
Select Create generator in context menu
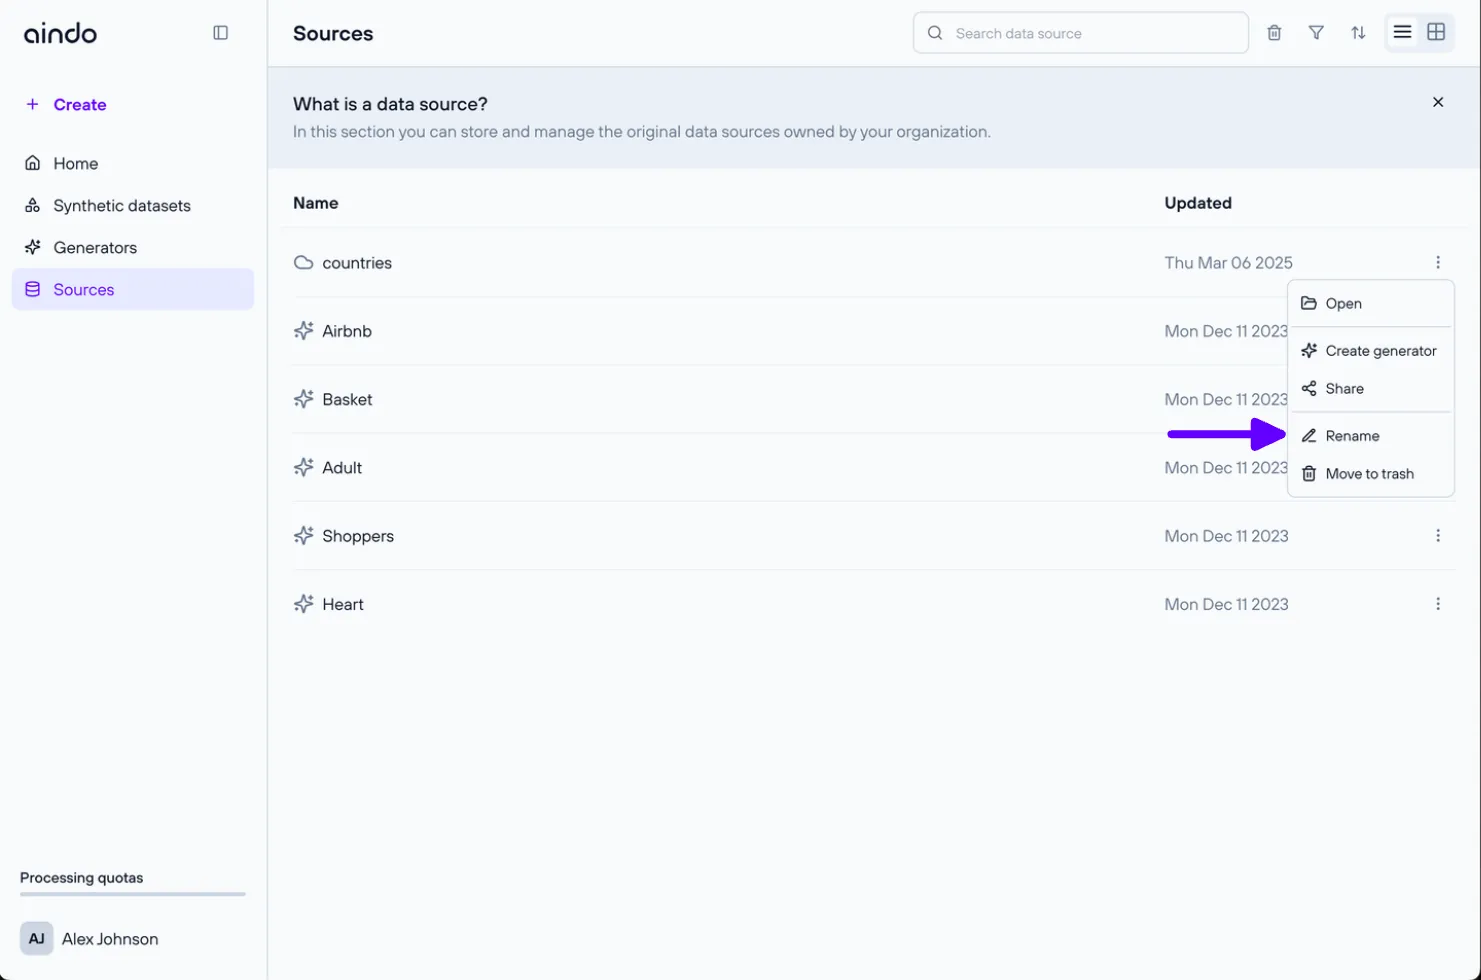pos(1380,351)
